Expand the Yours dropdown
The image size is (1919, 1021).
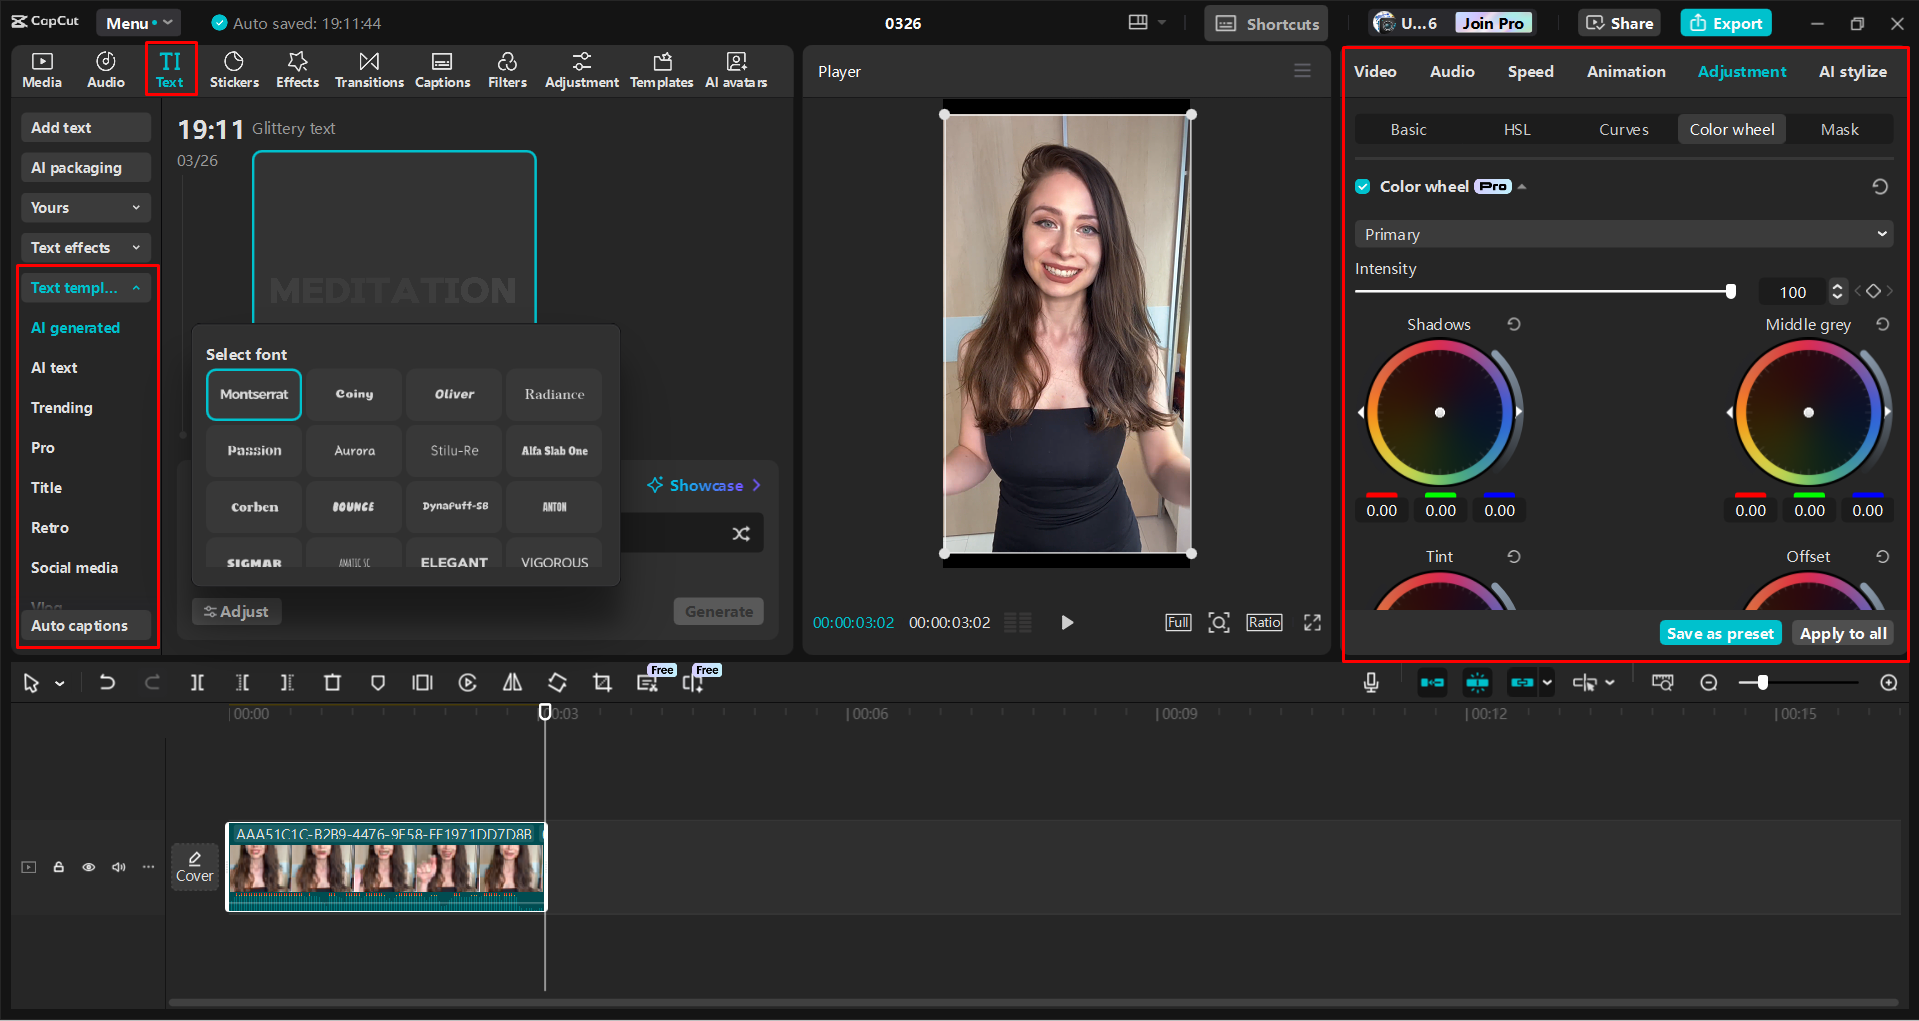click(85, 207)
